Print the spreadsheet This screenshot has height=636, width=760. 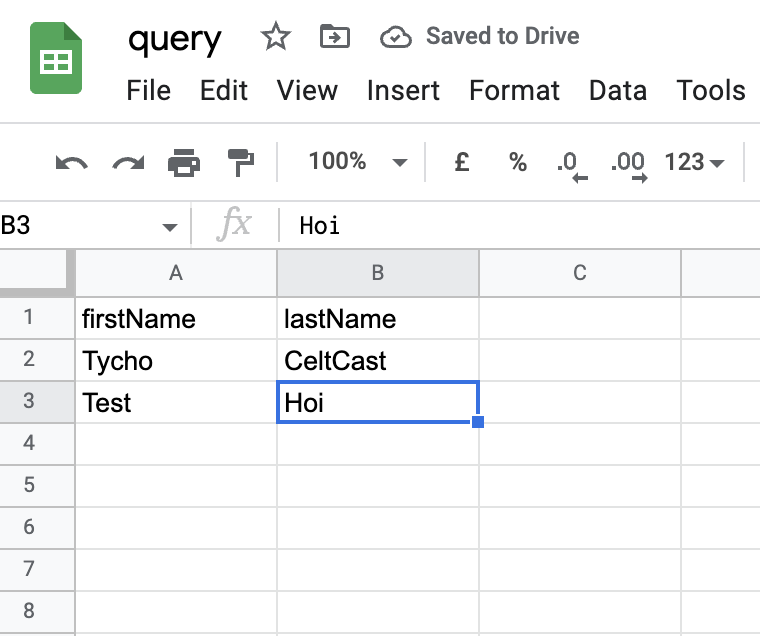184,162
